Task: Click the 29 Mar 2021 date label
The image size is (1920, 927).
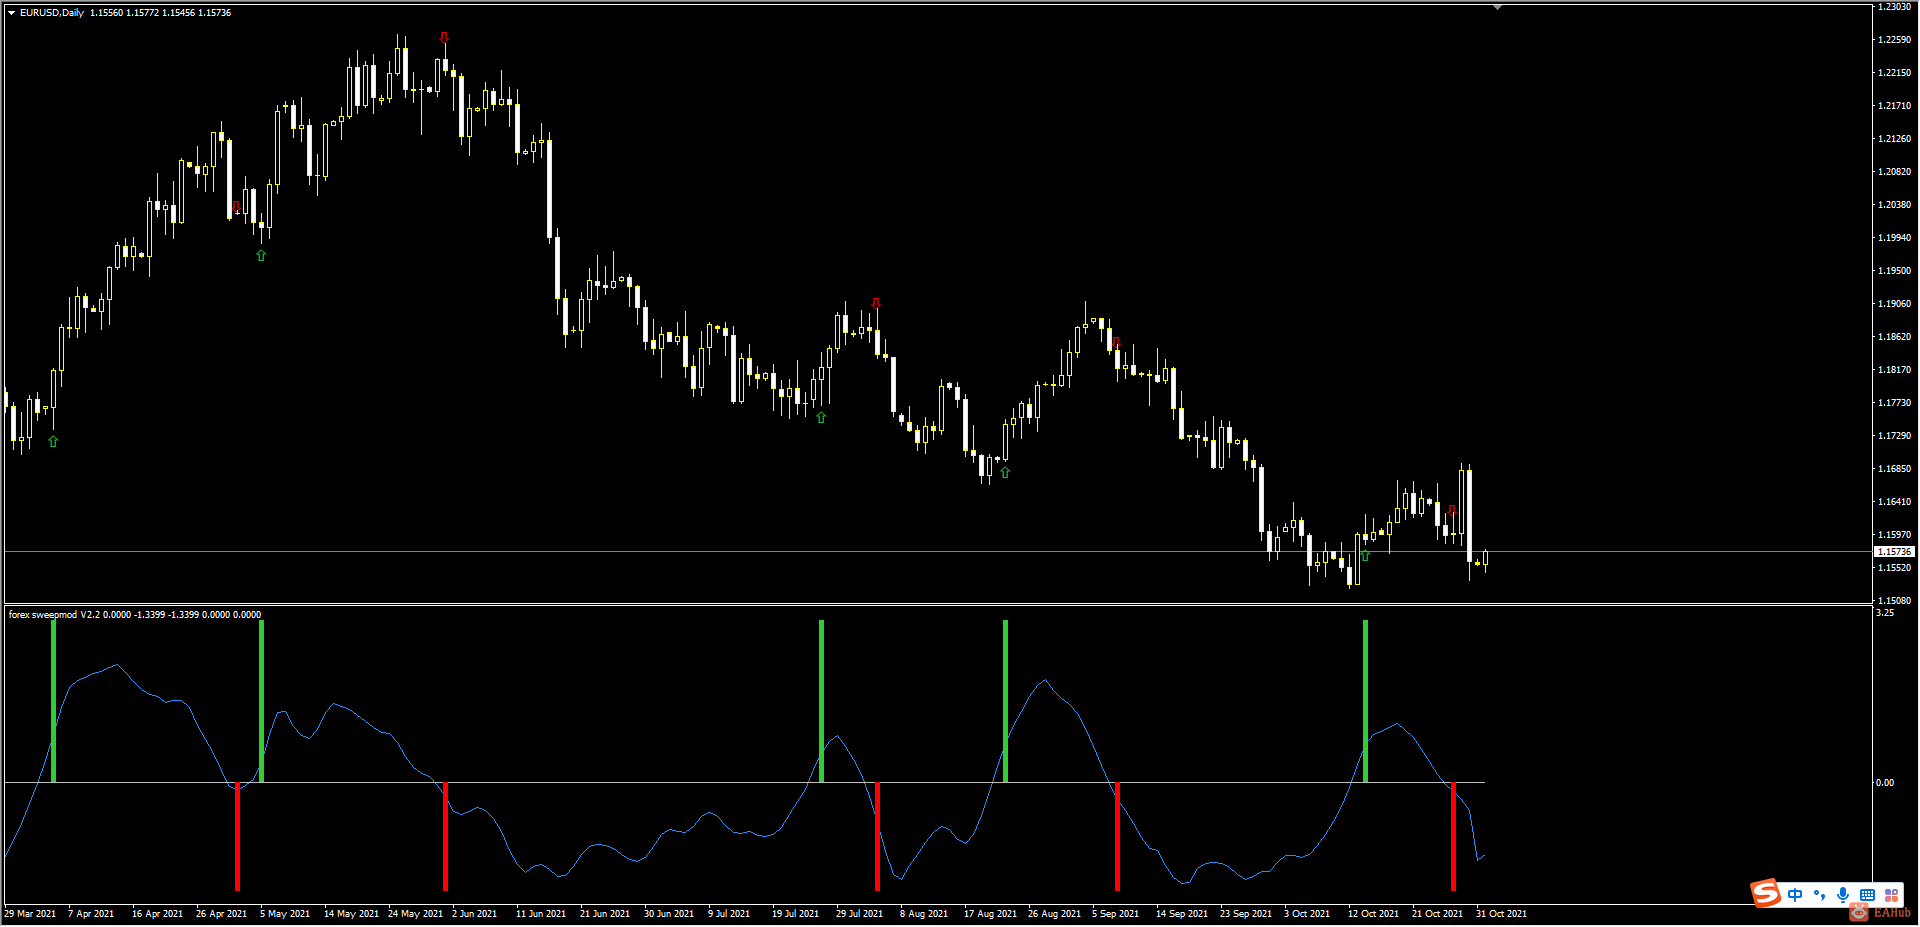Action: coord(30,914)
